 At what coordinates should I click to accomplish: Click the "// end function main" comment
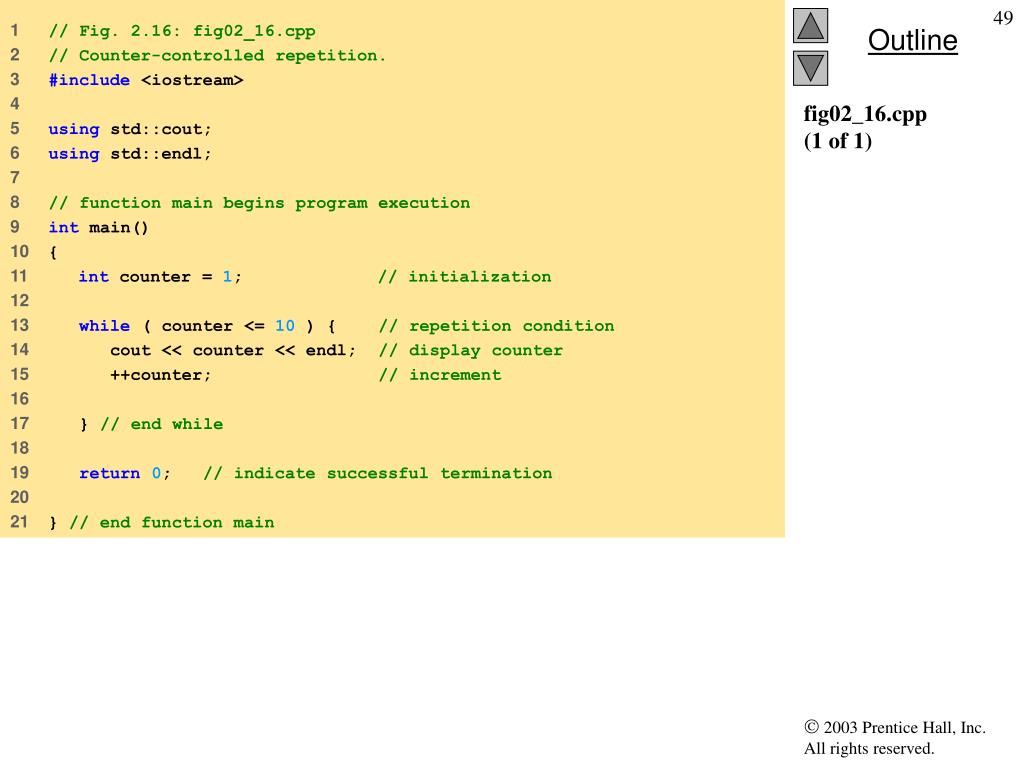coord(172,522)
